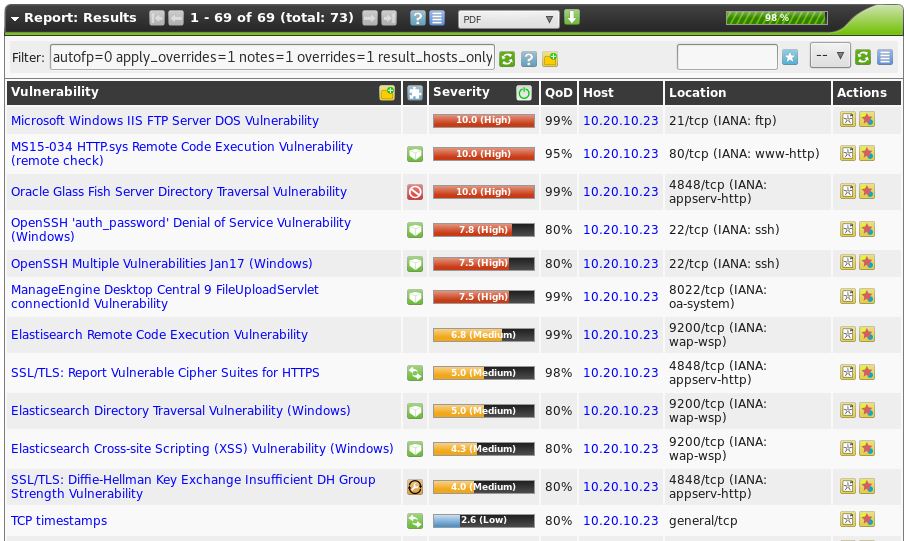This screenshot has height=541, width=904.
Task: Click mitigation icon on TCP timestamps row
Action: coord(415,521)
